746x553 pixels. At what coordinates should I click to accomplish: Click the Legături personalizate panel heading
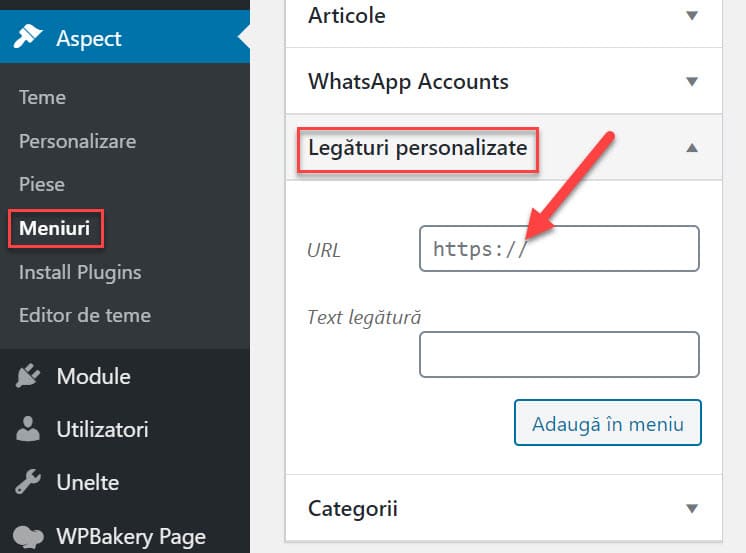(x=417, y=148)
